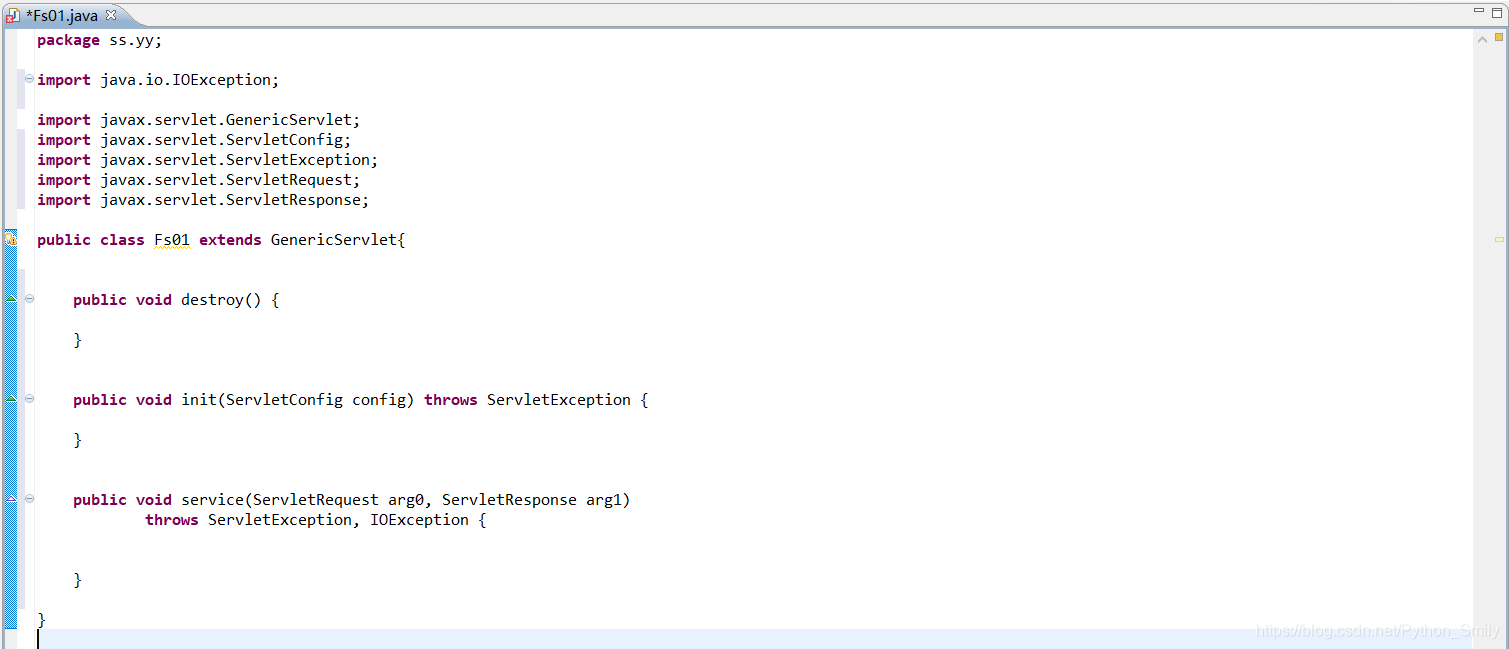Jump to warning annotation in overview ruler

coord(1499,240)
